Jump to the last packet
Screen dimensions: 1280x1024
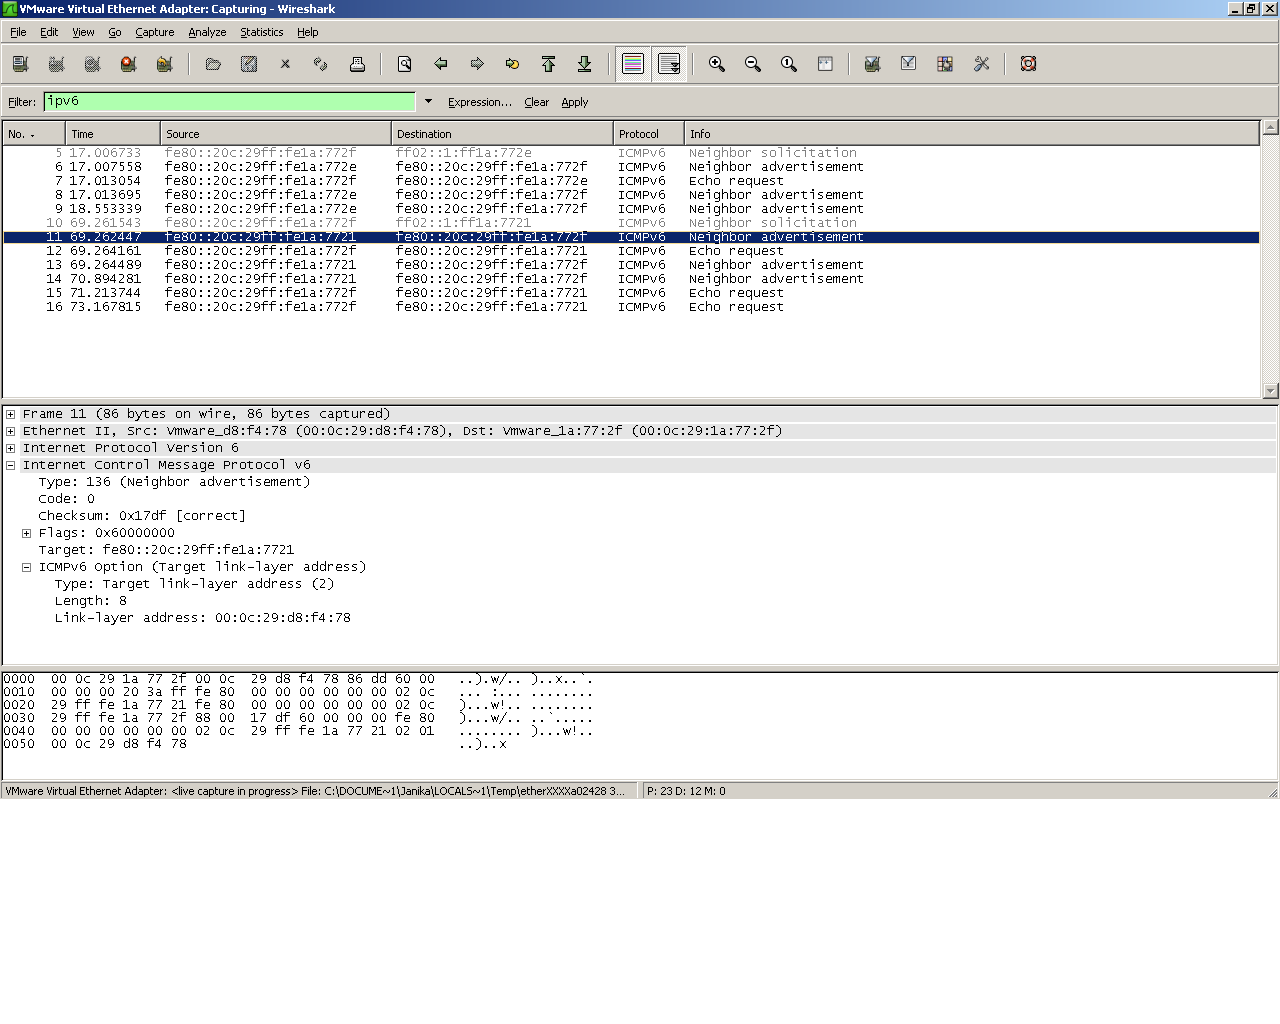tap(585, 64)
